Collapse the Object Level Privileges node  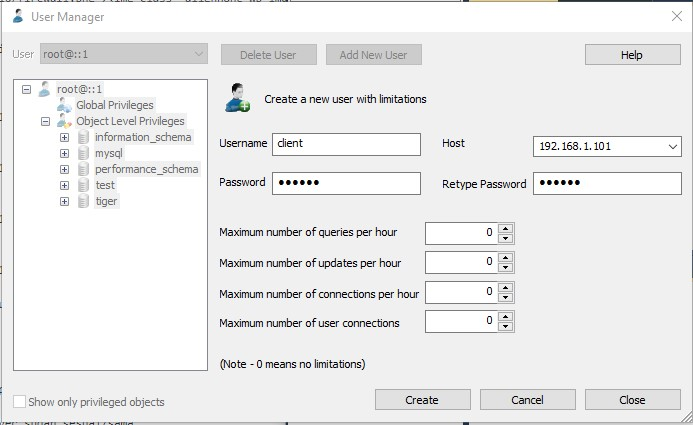pyautogui.click(x=45, y=121)
